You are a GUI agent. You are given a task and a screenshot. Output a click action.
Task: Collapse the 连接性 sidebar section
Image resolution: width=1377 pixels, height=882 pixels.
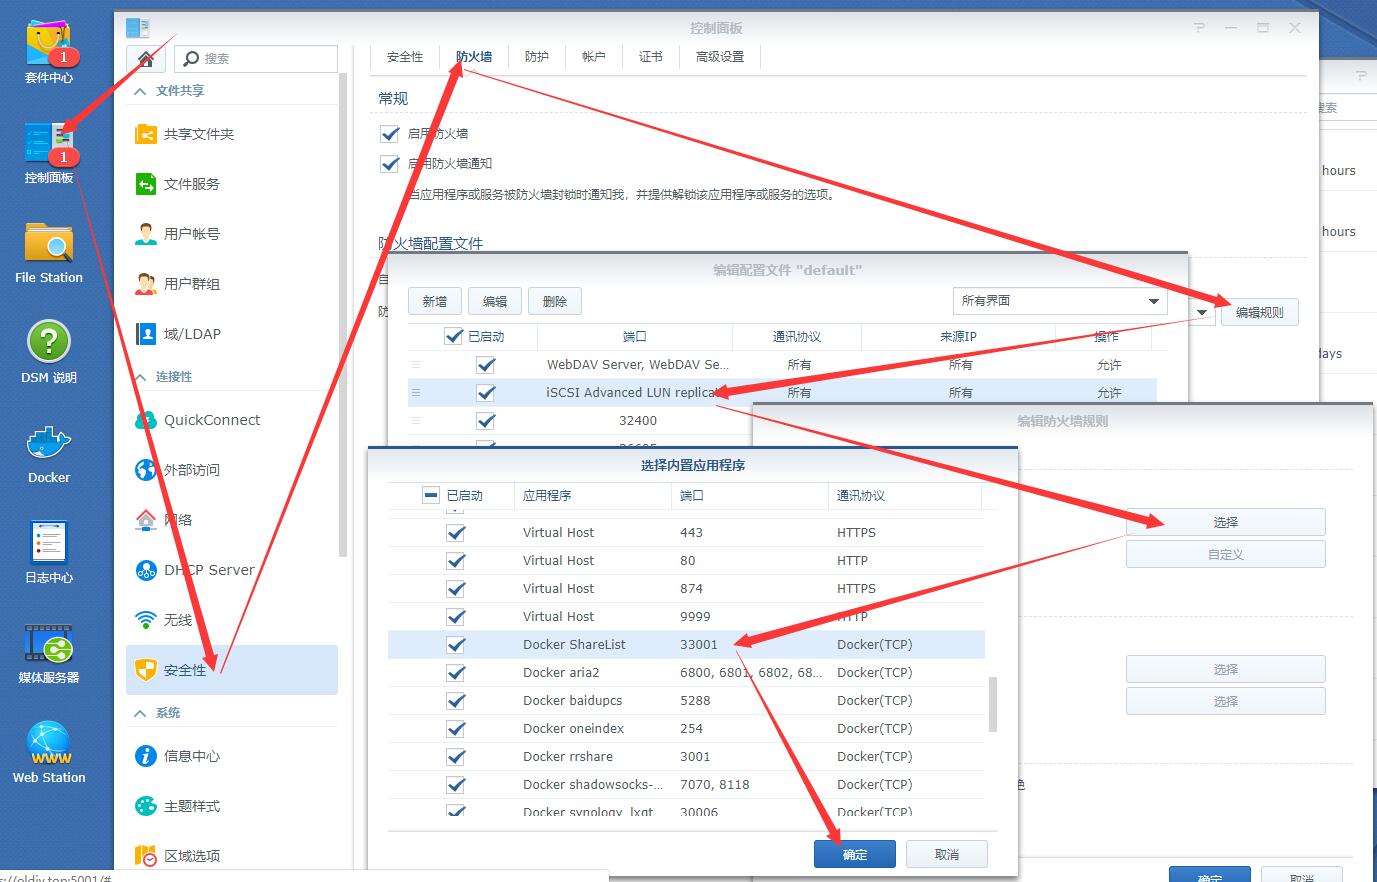140,377
